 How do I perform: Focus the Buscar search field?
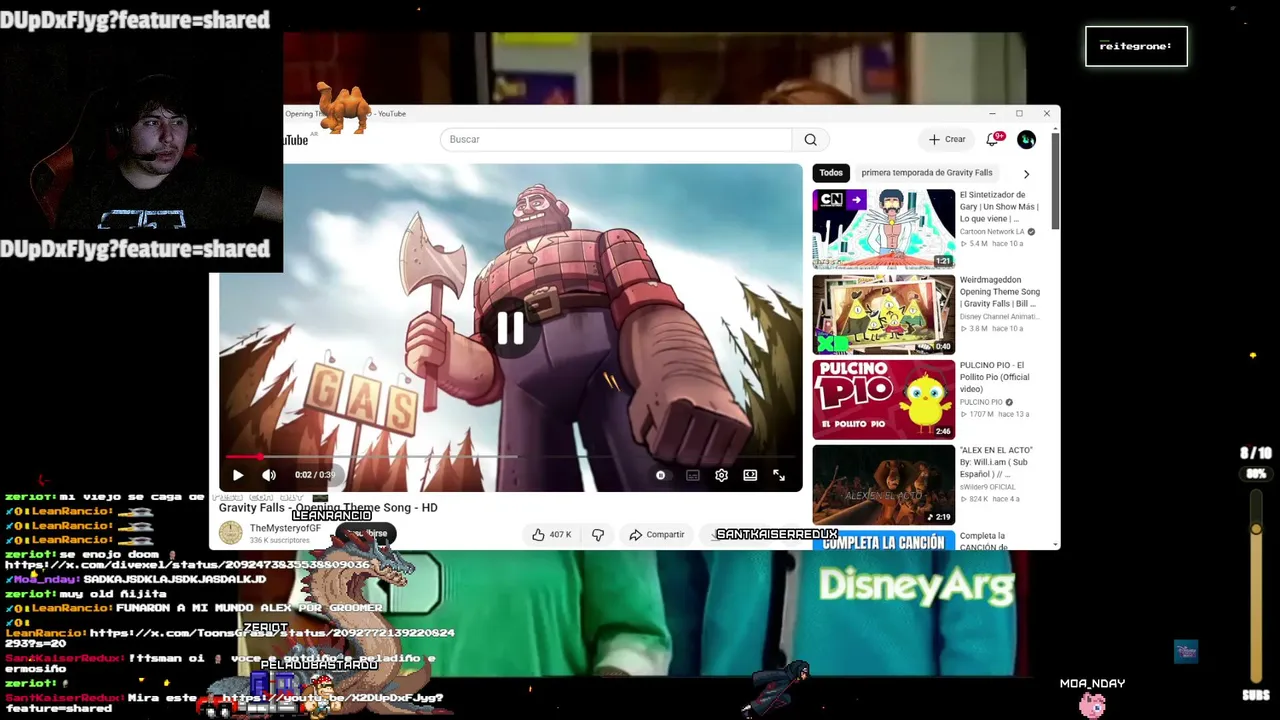[615, 140]
